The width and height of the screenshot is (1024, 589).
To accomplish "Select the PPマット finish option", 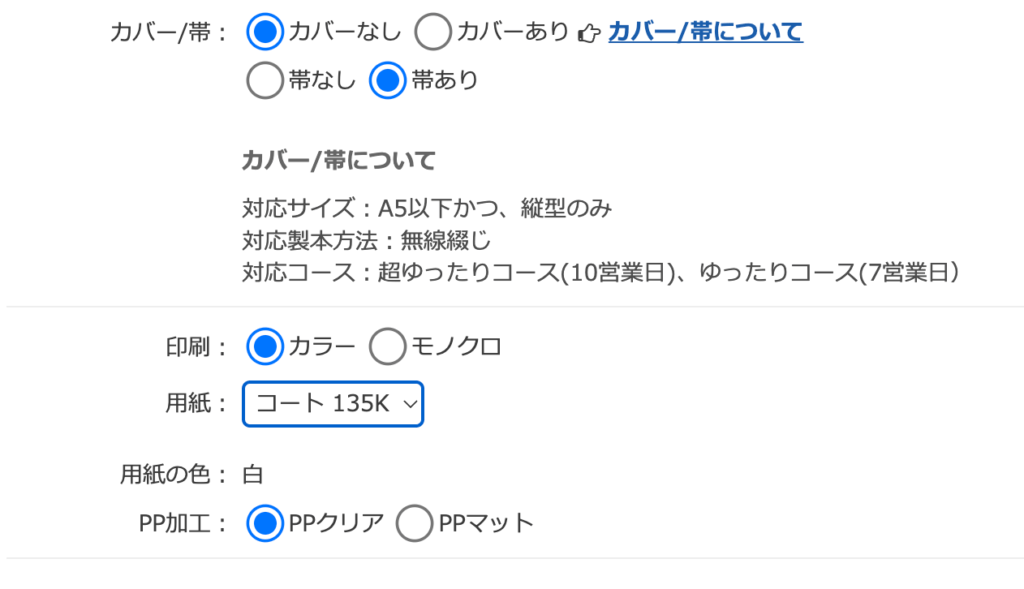I will (415, 522).
